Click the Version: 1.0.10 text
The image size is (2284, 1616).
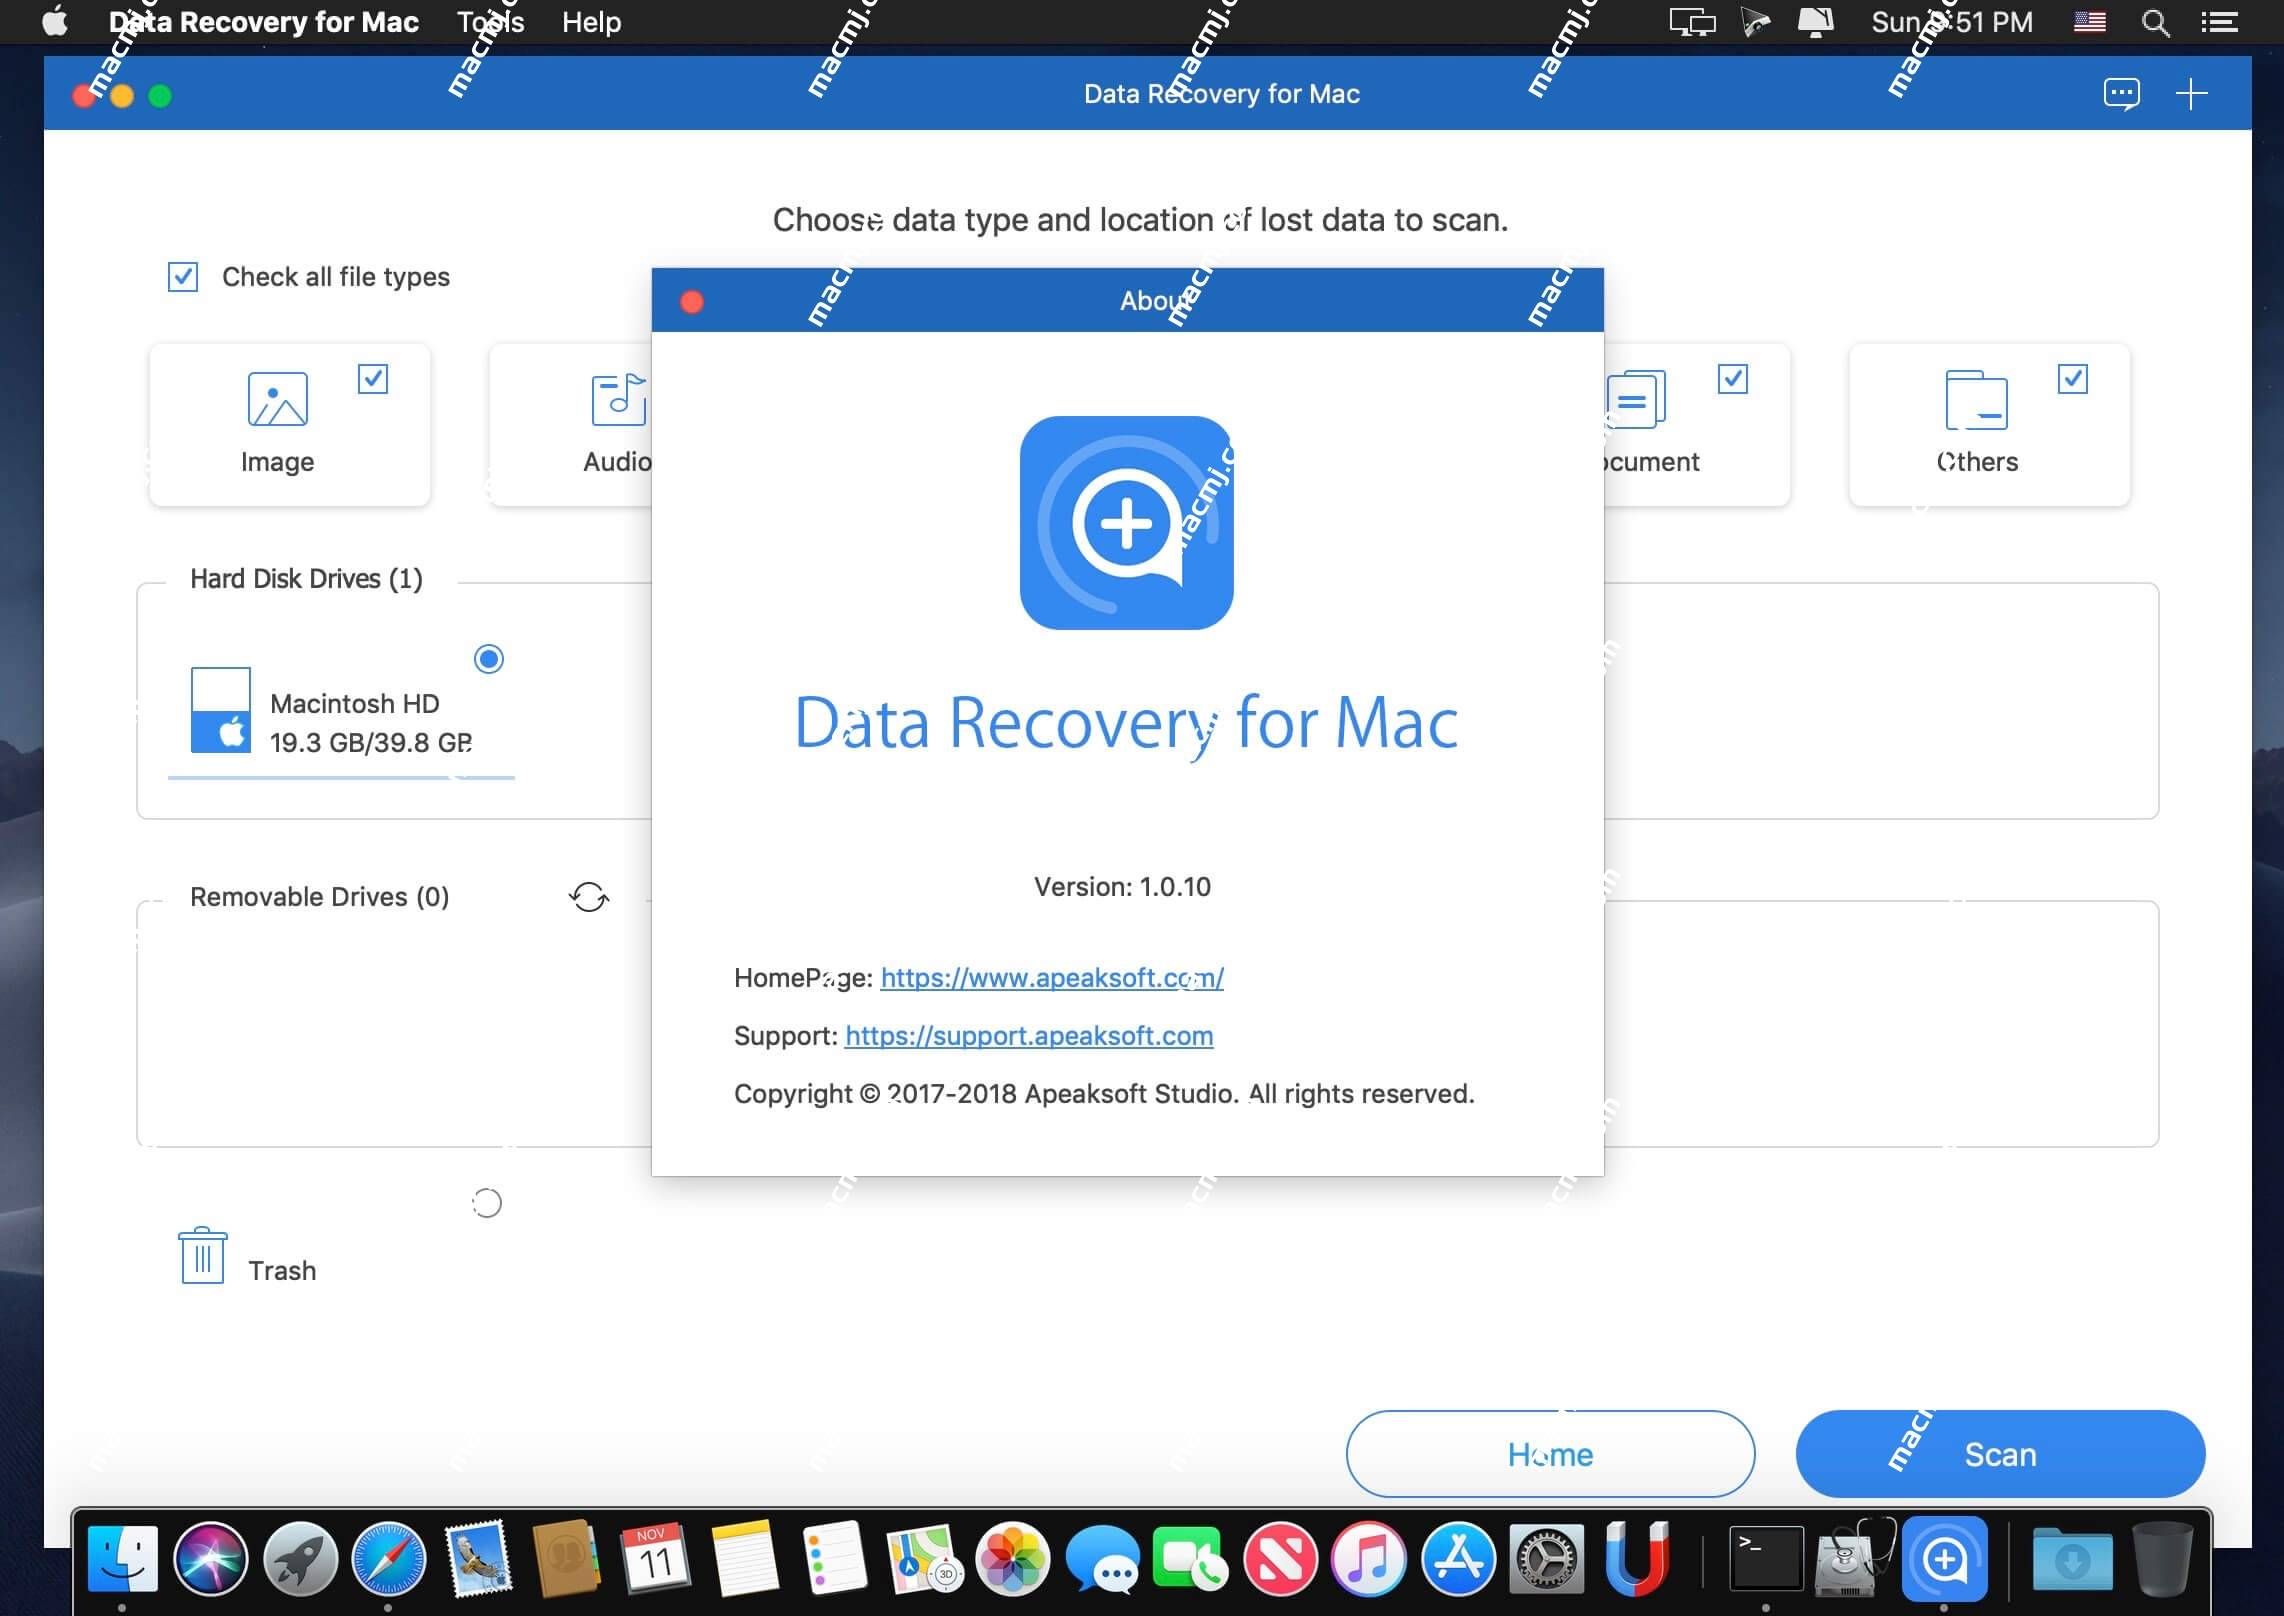(1122, 886)
